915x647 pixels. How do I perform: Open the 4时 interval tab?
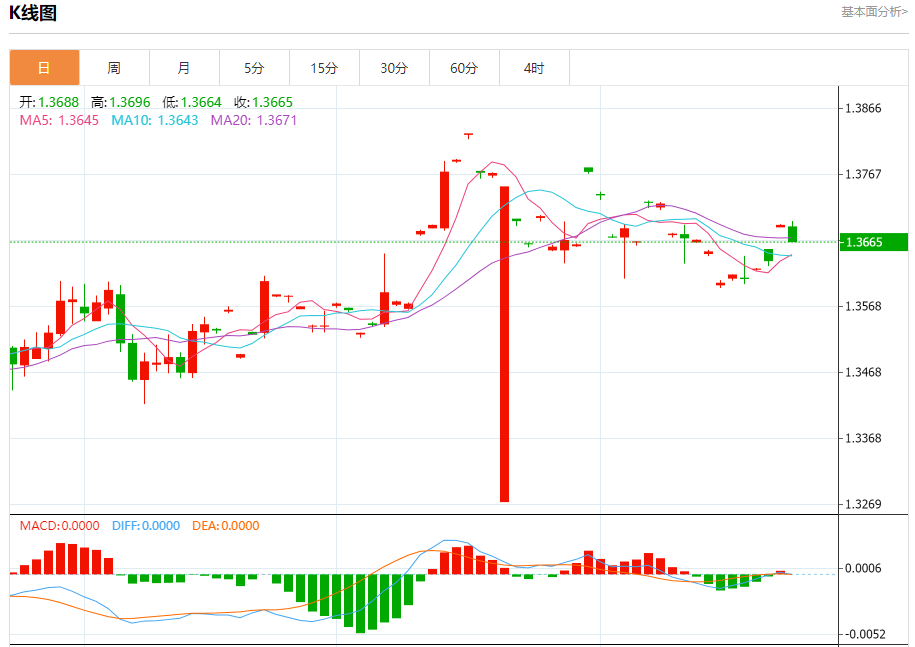(x=535, y=68)
